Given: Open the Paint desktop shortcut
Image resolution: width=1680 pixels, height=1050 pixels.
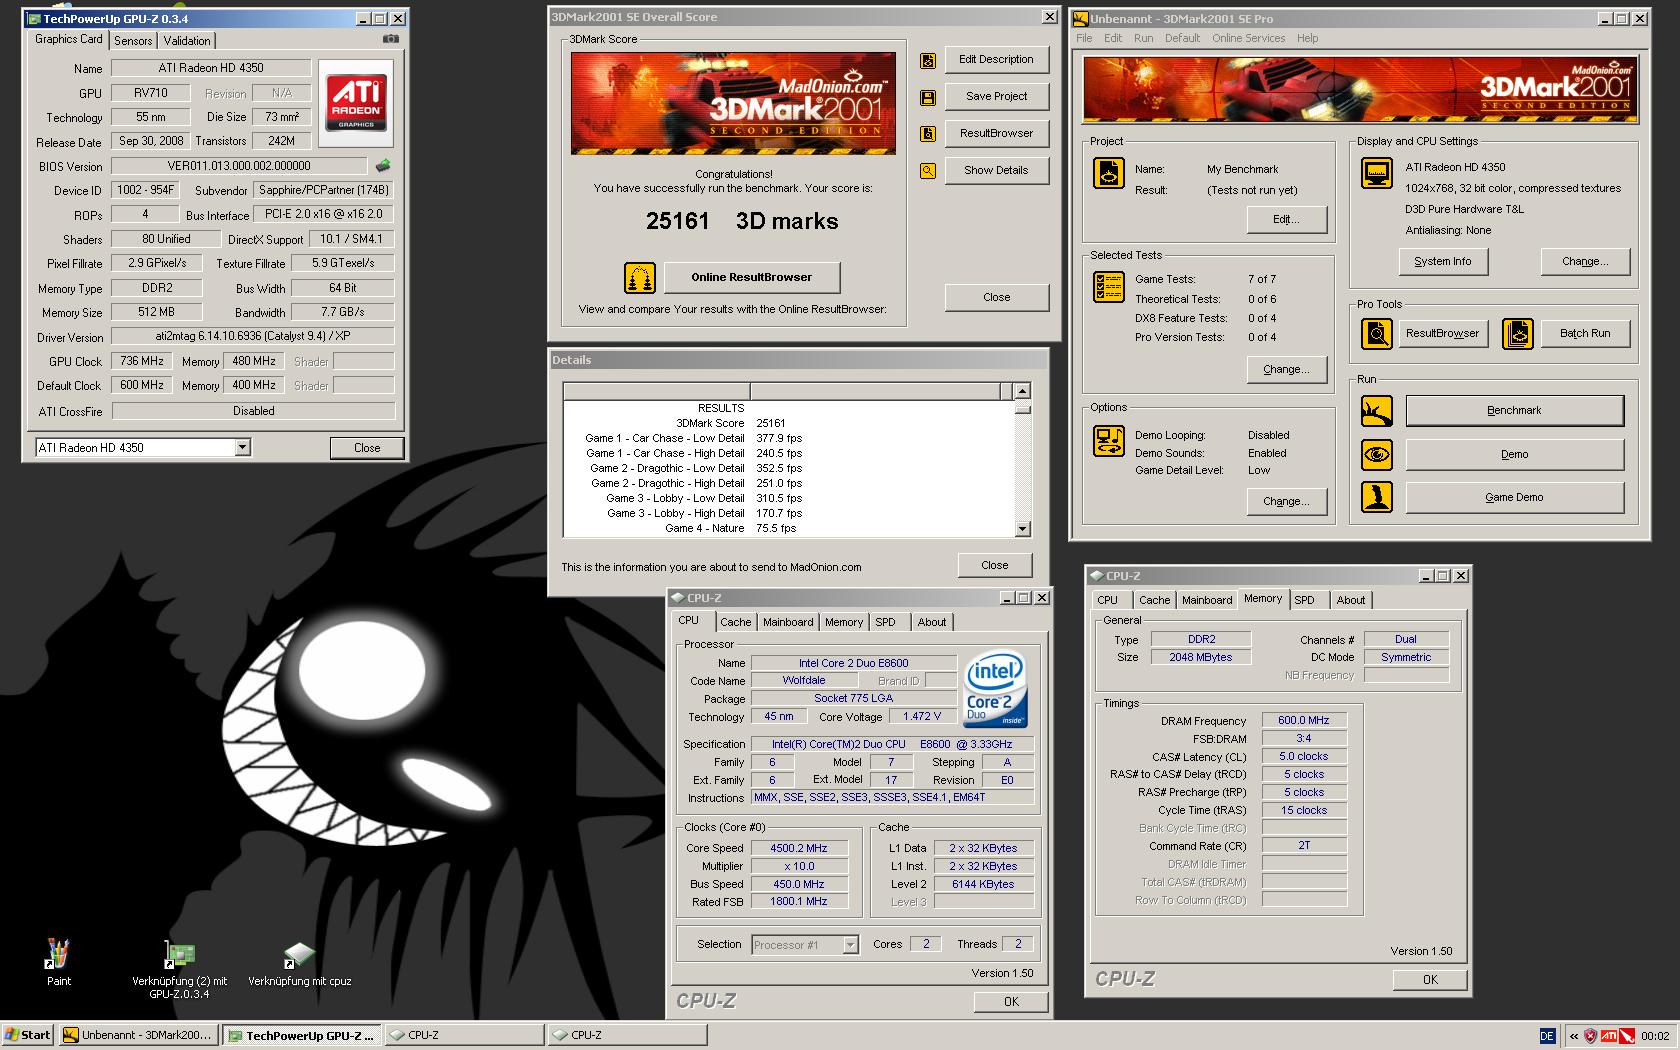Looking at the screenshot, I should (x=58, y=962).
